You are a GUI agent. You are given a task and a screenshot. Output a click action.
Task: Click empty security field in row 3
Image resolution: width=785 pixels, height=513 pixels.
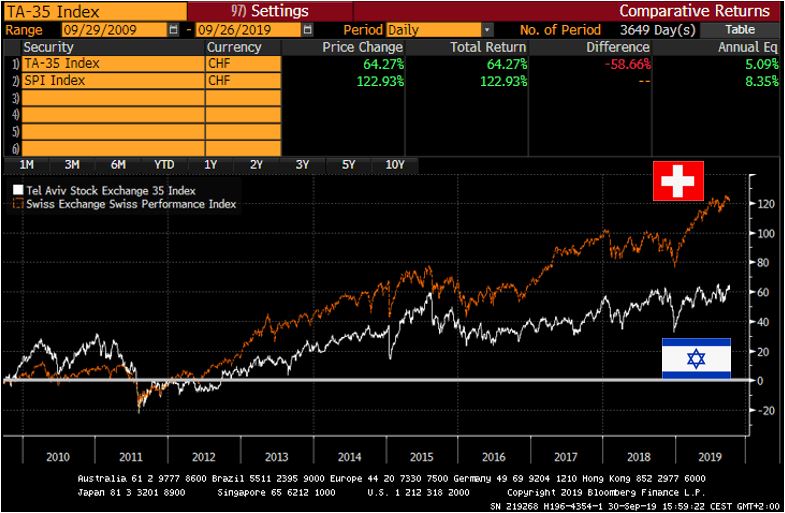[x=113, y=98]
